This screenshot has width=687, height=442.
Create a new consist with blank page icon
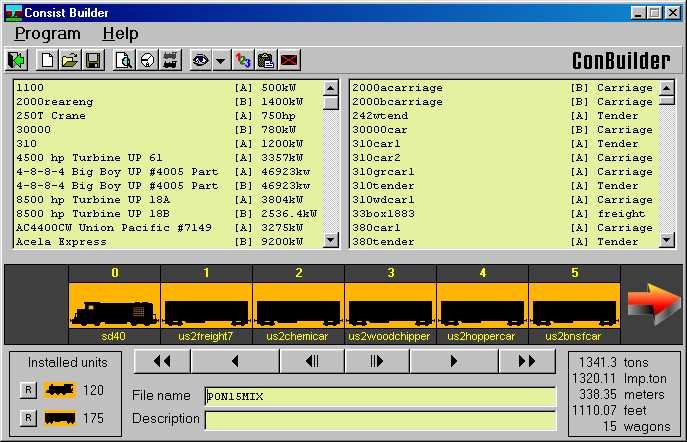(x=47, y=60)
